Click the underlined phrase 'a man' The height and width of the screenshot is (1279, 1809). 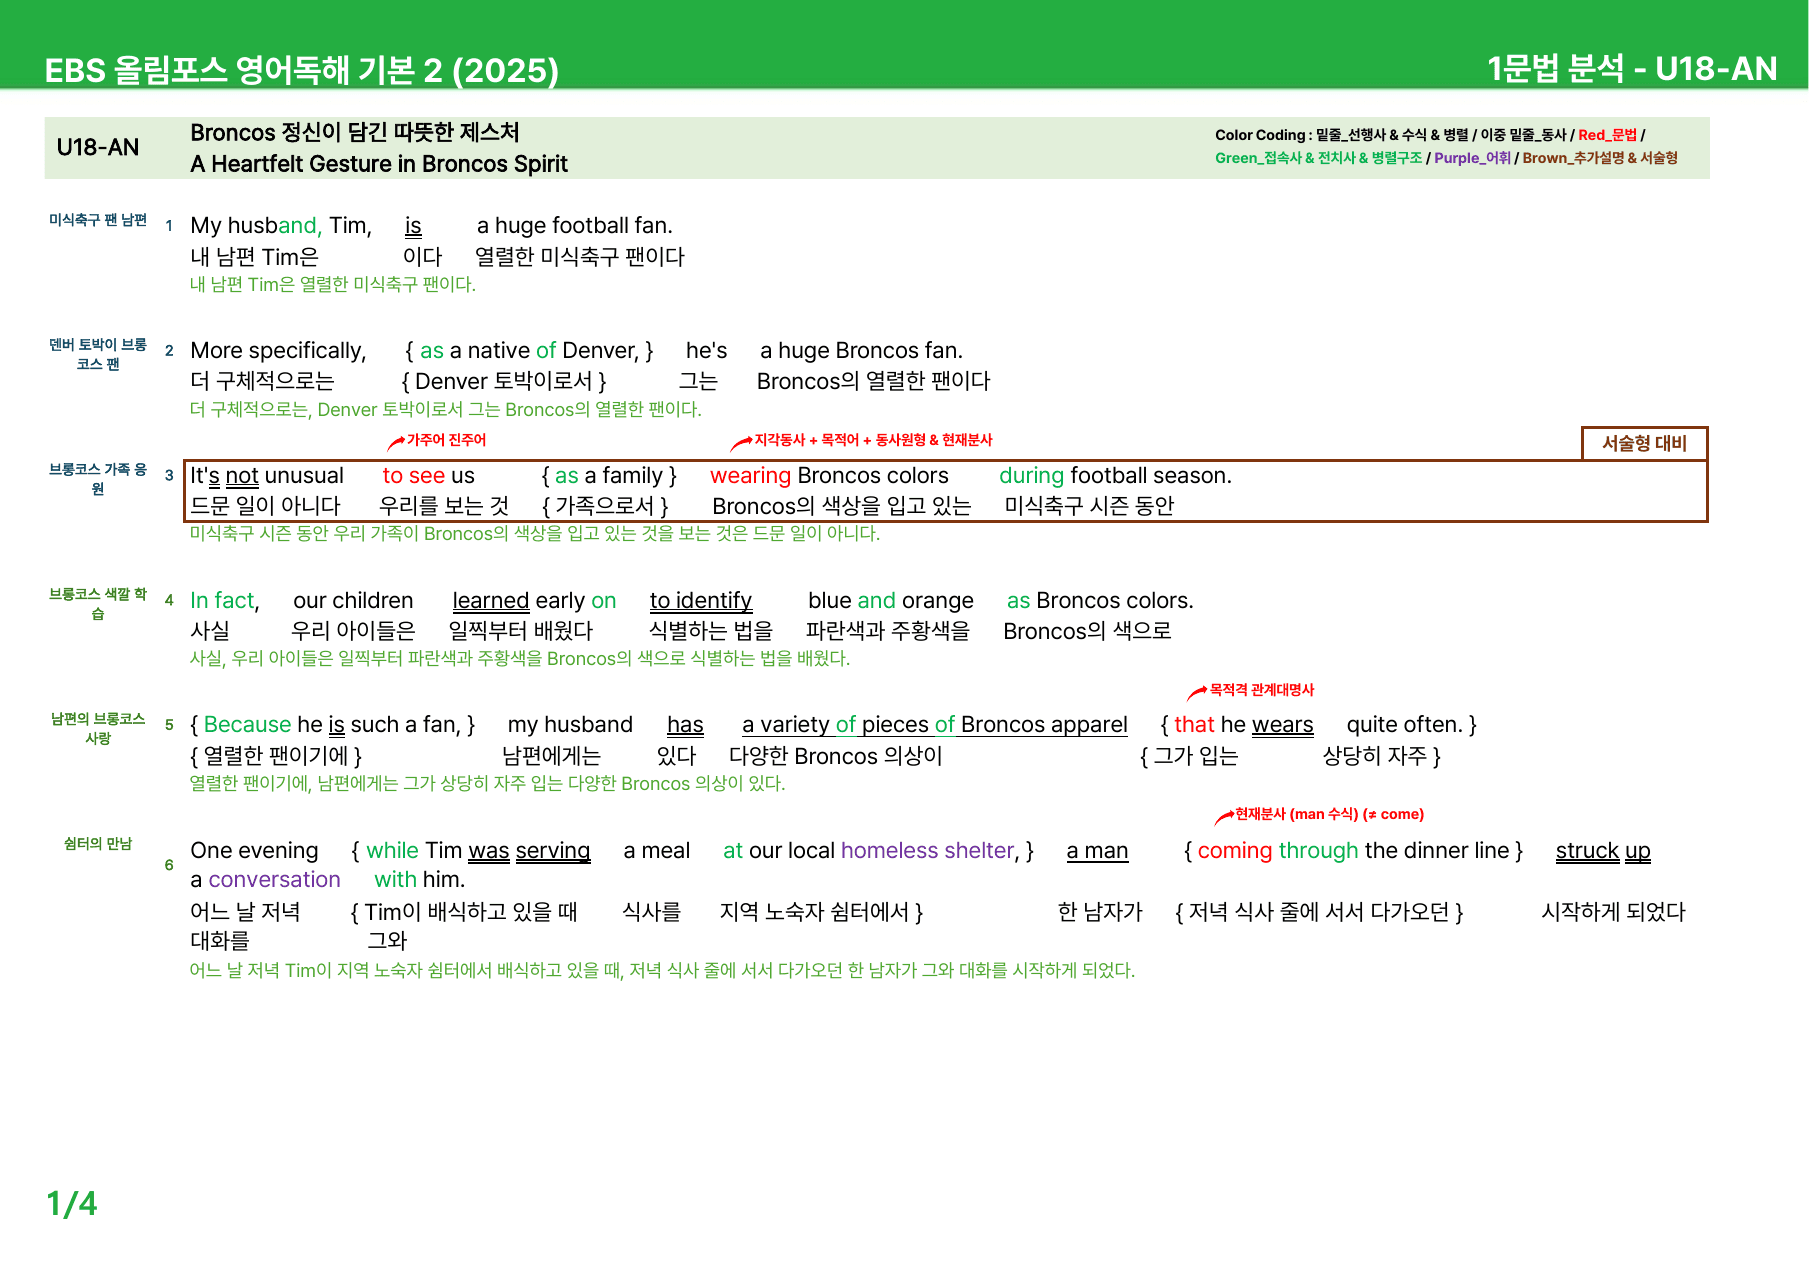pyautogui.click(x=1097, y=851)
